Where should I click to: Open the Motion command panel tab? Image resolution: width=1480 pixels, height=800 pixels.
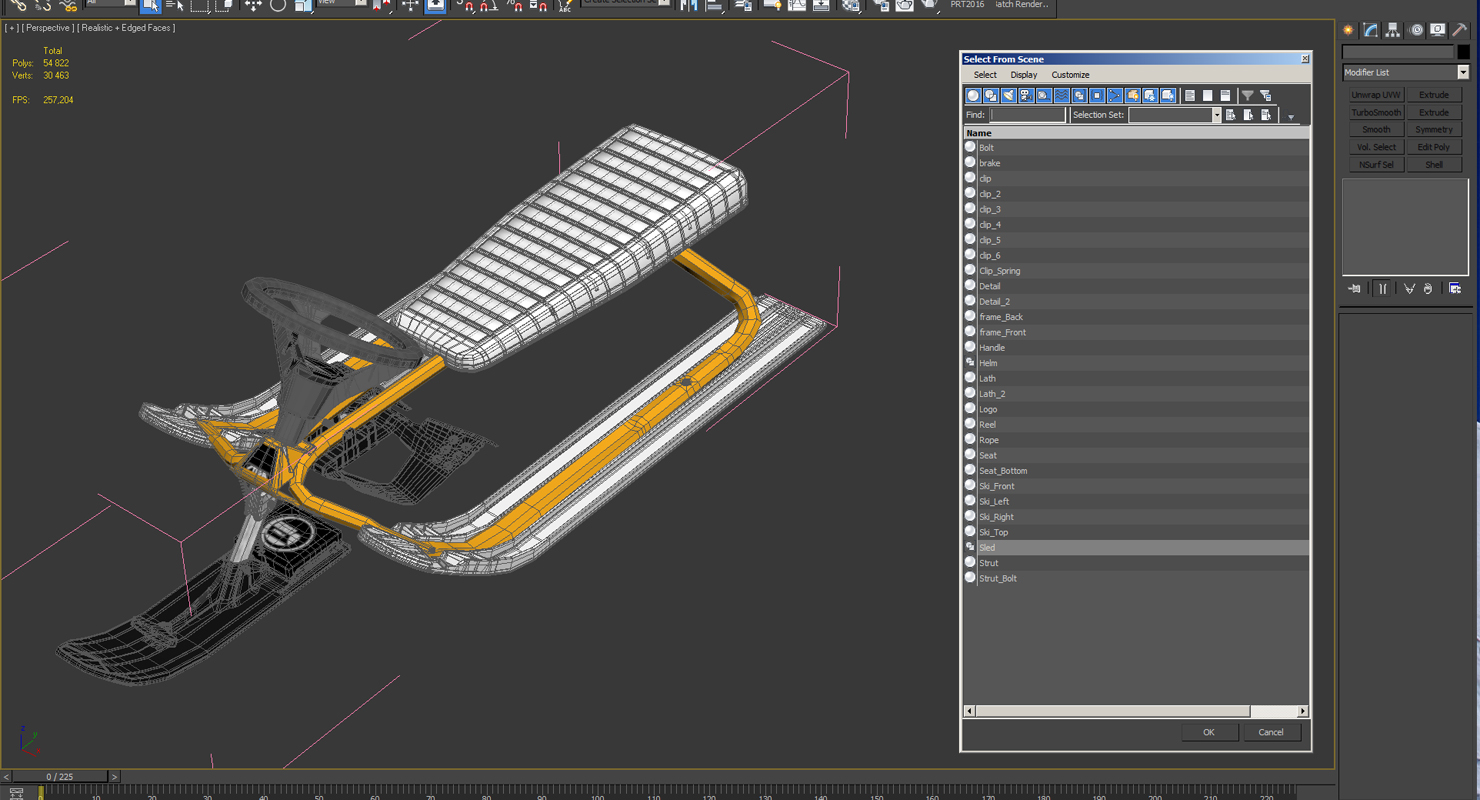pyautogui.click(x=1416, y=30)
